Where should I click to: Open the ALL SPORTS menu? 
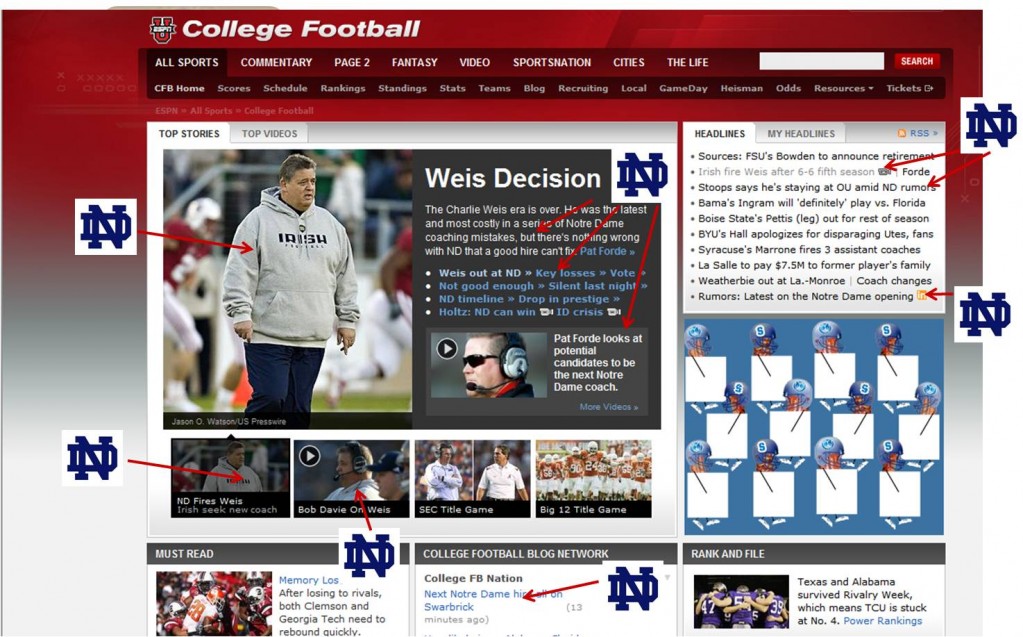187,63
